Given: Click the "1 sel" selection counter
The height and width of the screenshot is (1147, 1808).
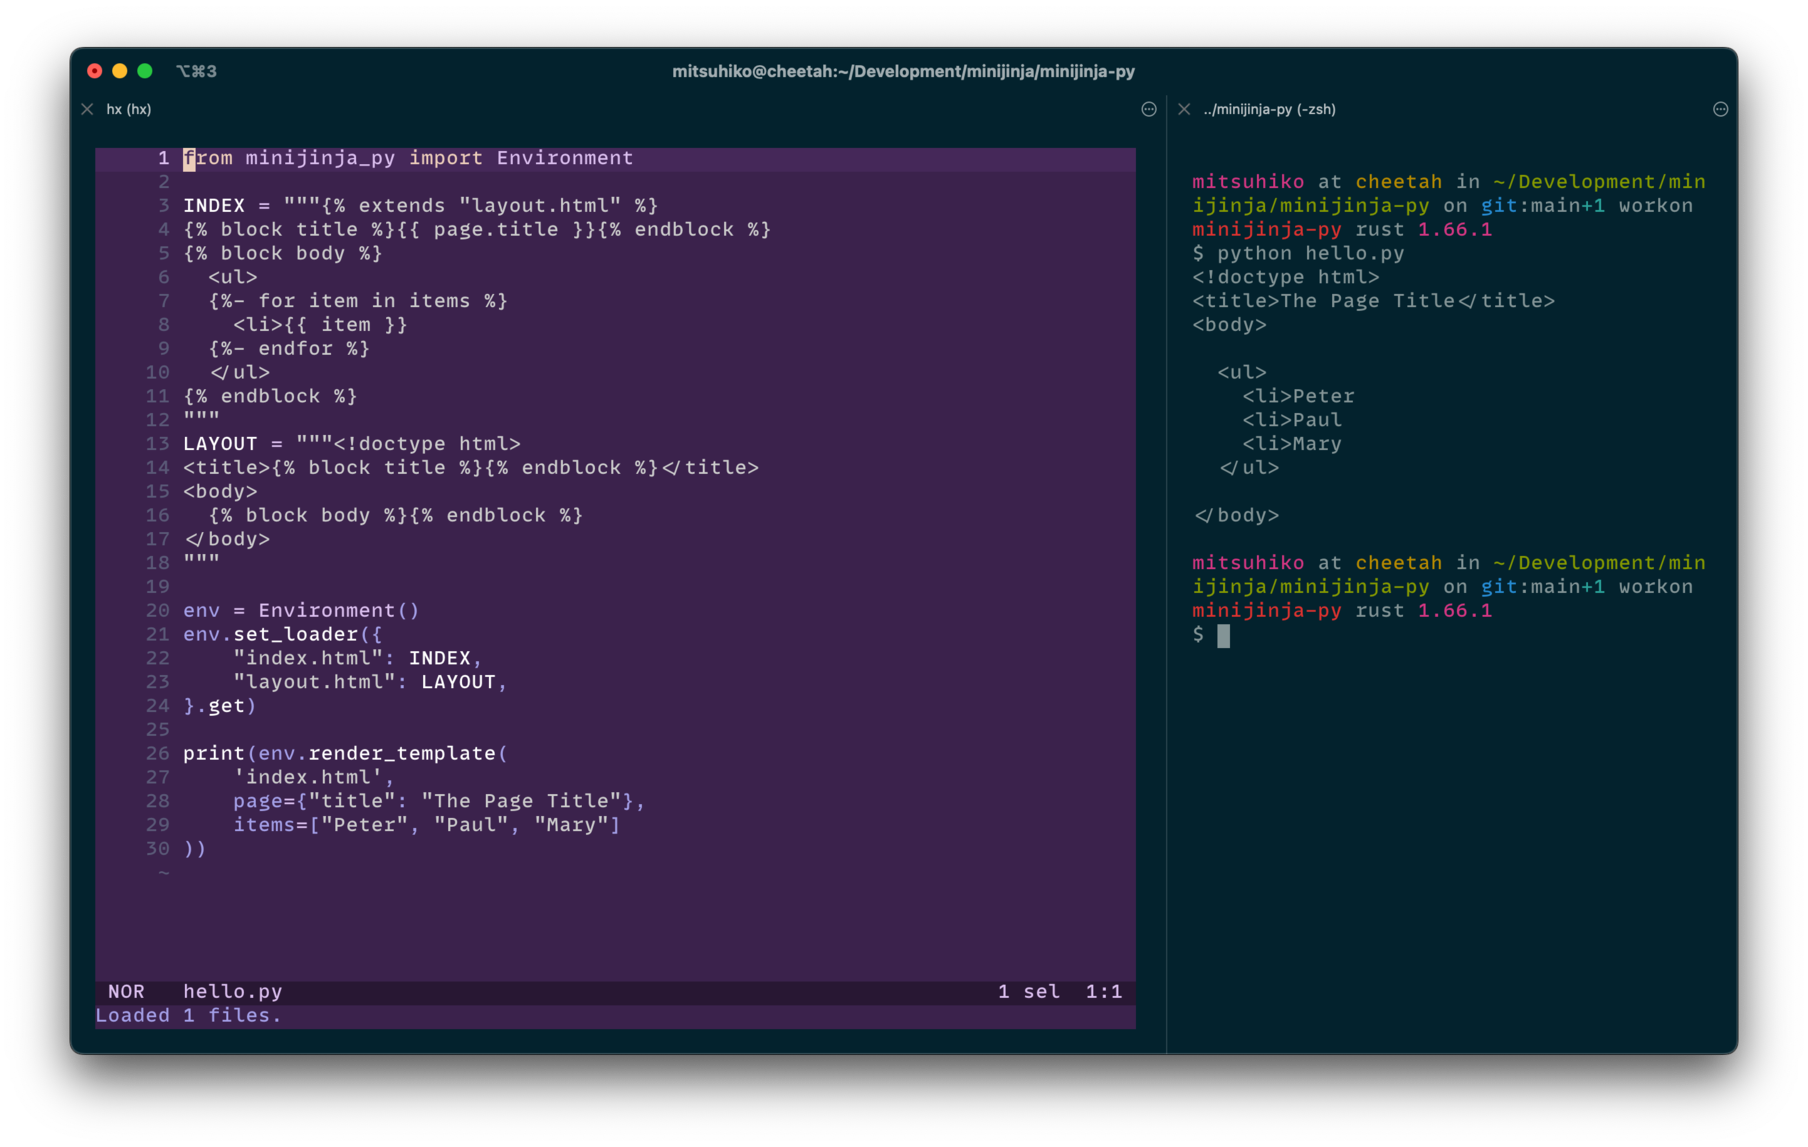Looking at the screenshot, I should (x=1028, y=991).
